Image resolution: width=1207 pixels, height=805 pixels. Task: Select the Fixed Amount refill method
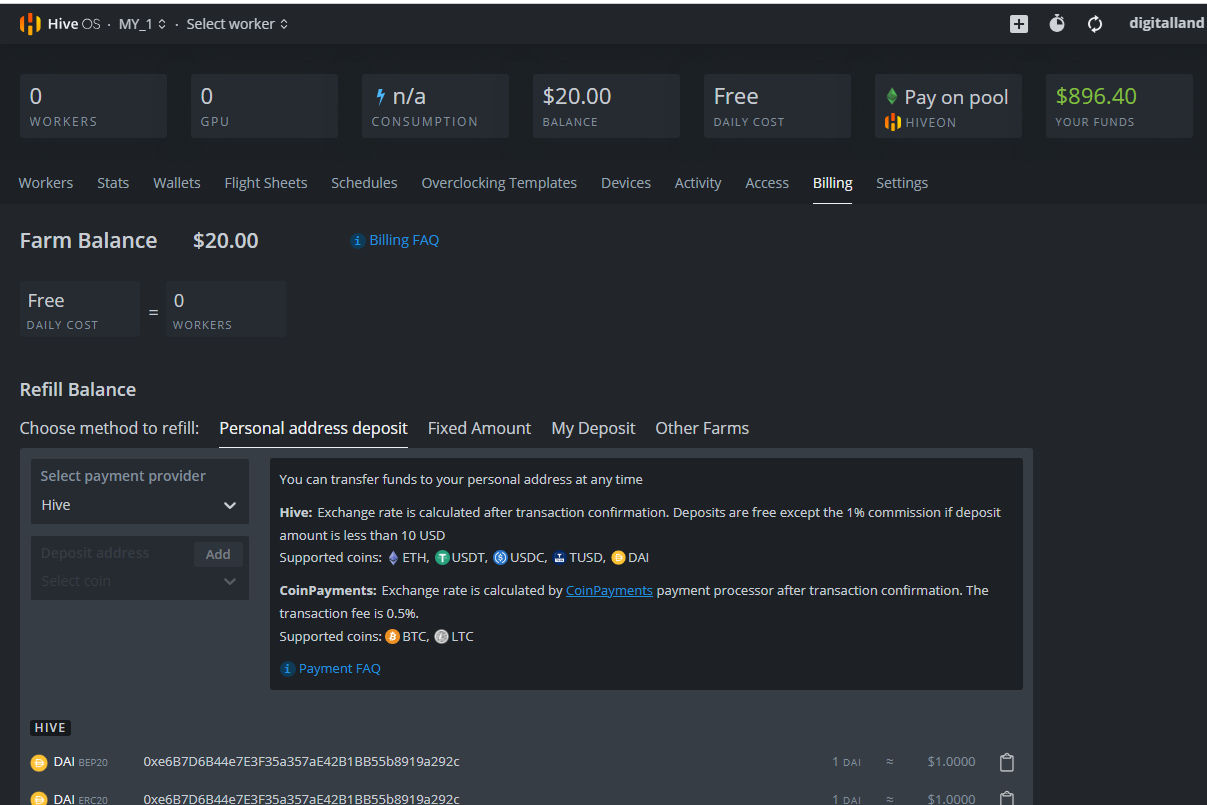click(479, 428)
